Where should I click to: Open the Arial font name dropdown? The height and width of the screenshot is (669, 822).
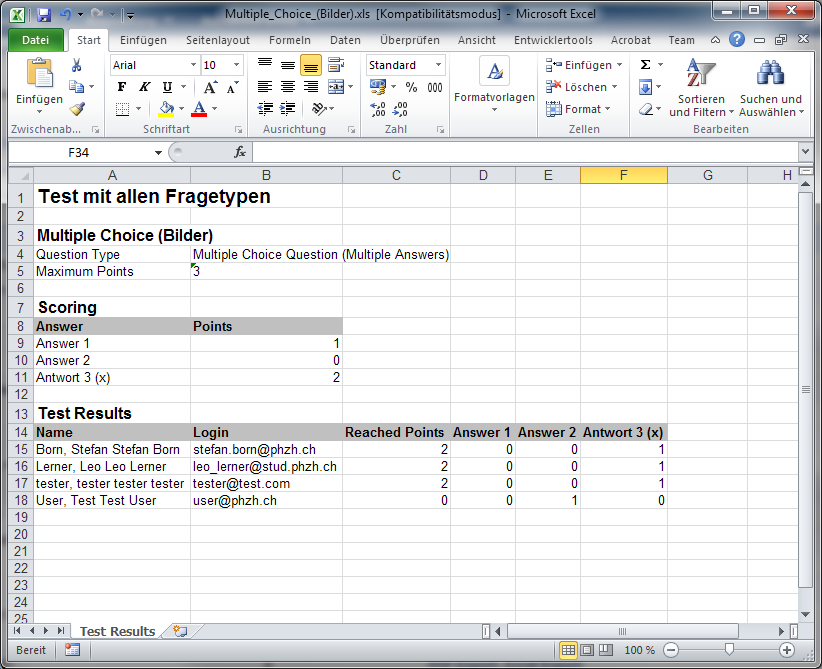click(x=193, y=65)
